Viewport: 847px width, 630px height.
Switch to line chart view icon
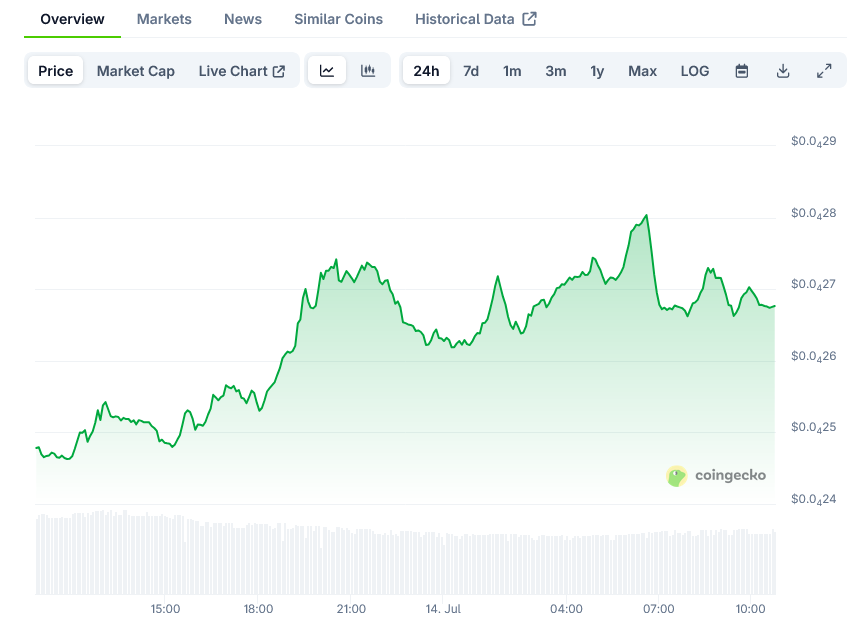(327, 71)
